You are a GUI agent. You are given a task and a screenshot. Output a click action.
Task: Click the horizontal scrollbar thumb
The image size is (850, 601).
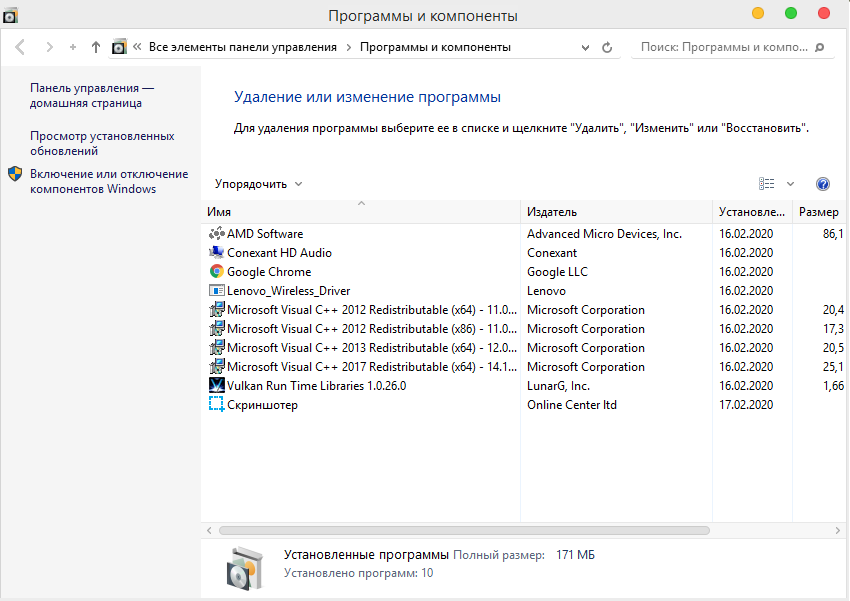[464, 531]
